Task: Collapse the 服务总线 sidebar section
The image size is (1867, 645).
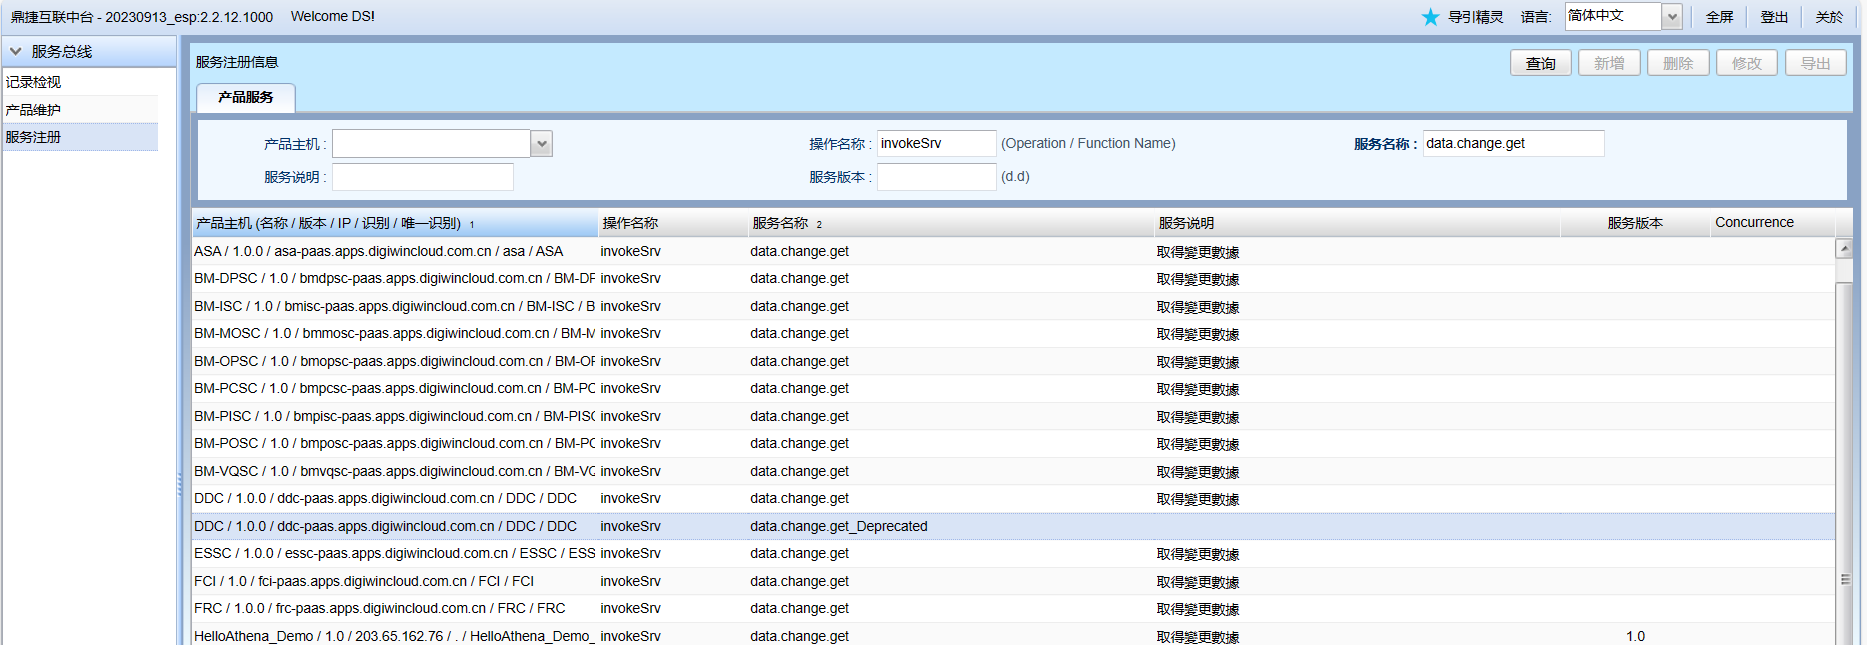Action: (x=16, y=51)
